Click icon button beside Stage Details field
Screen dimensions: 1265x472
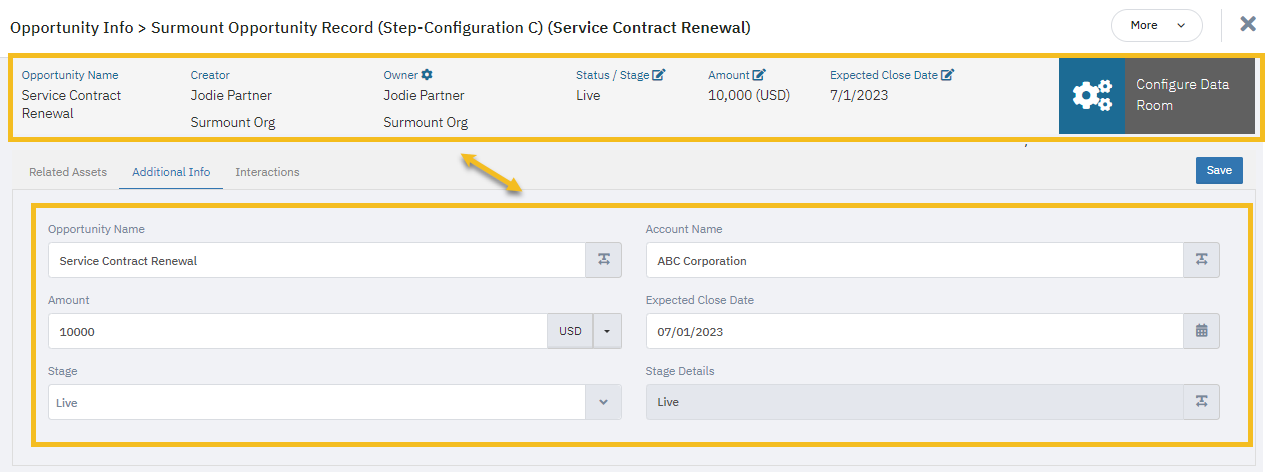click(1201, 402)
